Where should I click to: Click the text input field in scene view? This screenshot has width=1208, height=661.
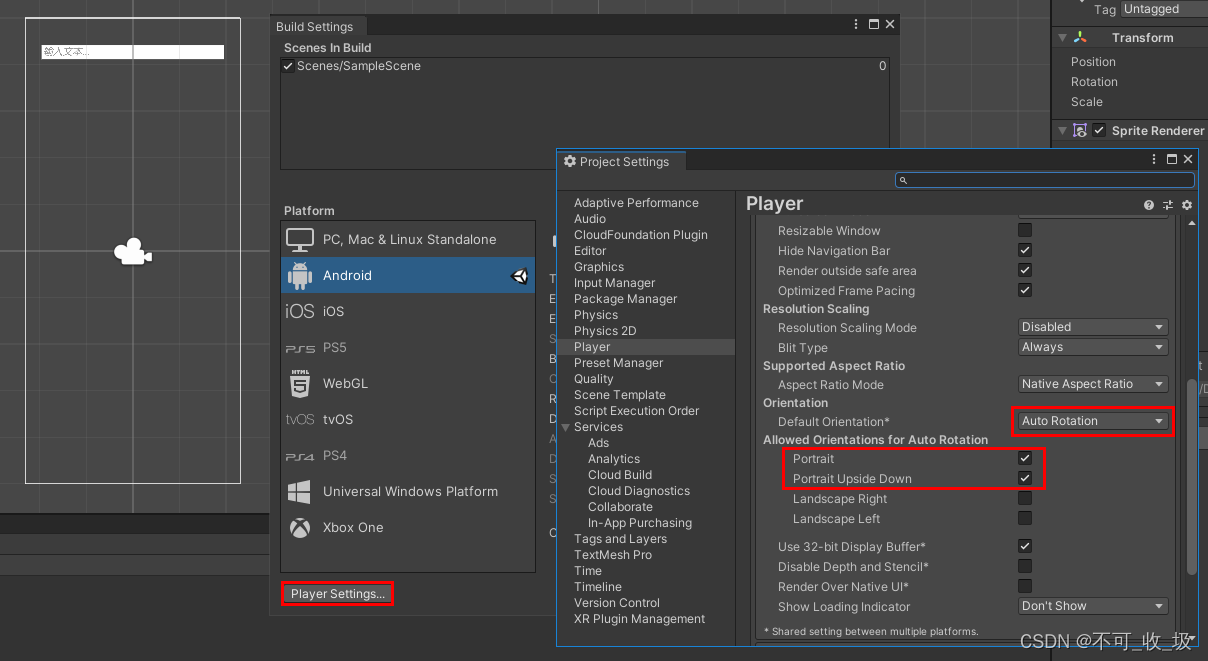tap(133, 52)
